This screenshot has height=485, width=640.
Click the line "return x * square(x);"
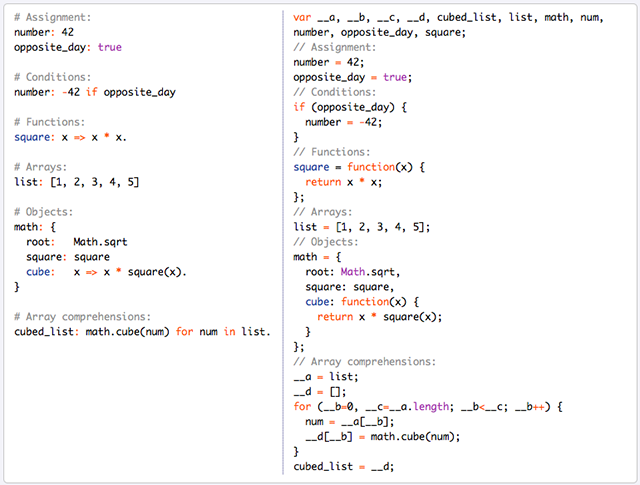click(x=380, y=317)
